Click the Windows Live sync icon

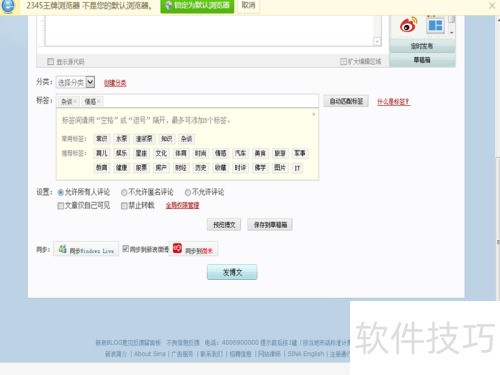[63, 249]
